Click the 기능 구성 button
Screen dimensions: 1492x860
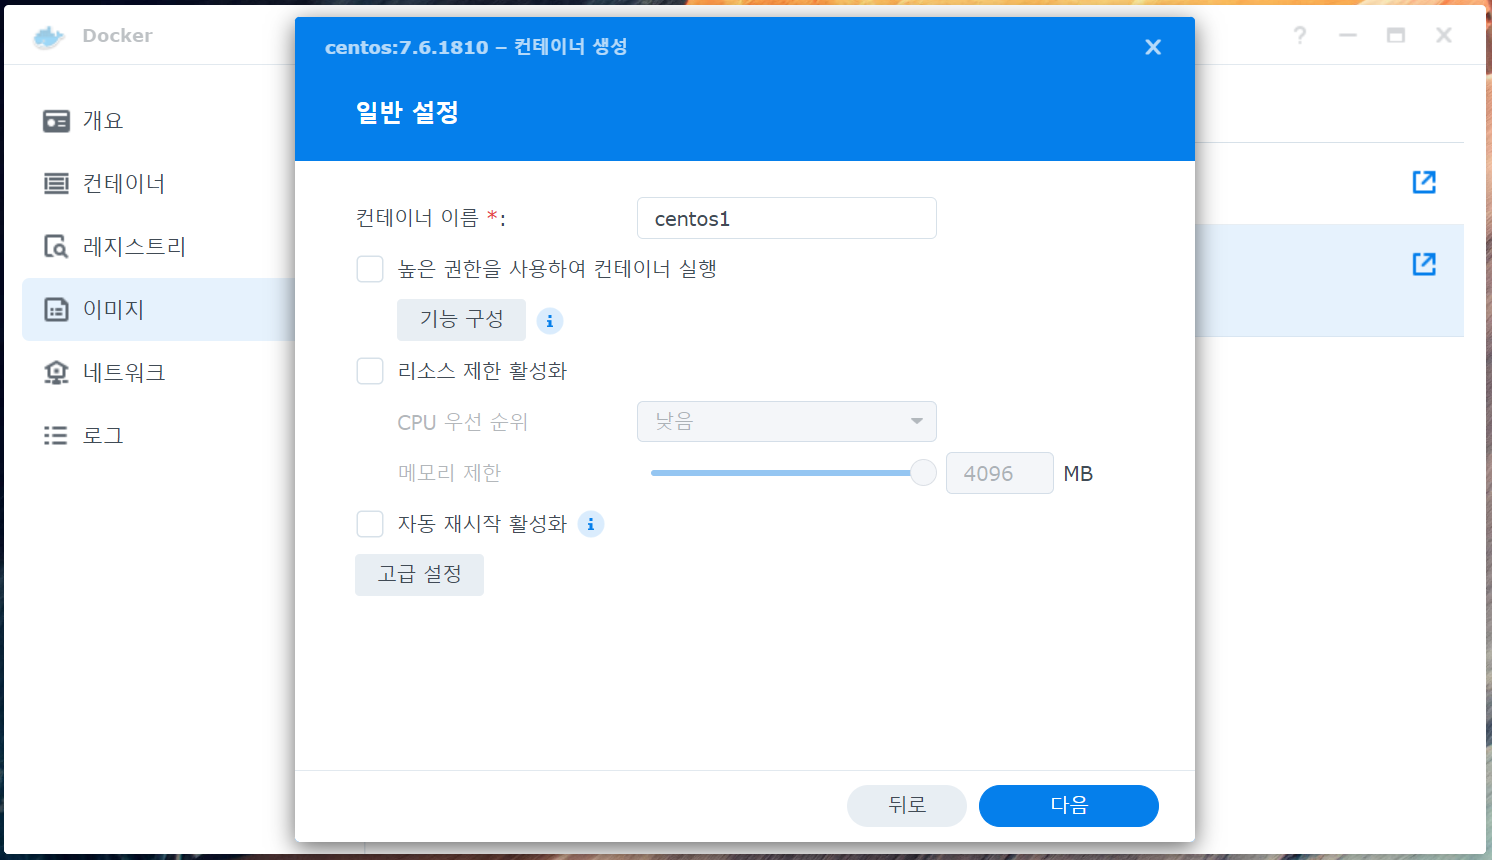[x=461, y=320]
